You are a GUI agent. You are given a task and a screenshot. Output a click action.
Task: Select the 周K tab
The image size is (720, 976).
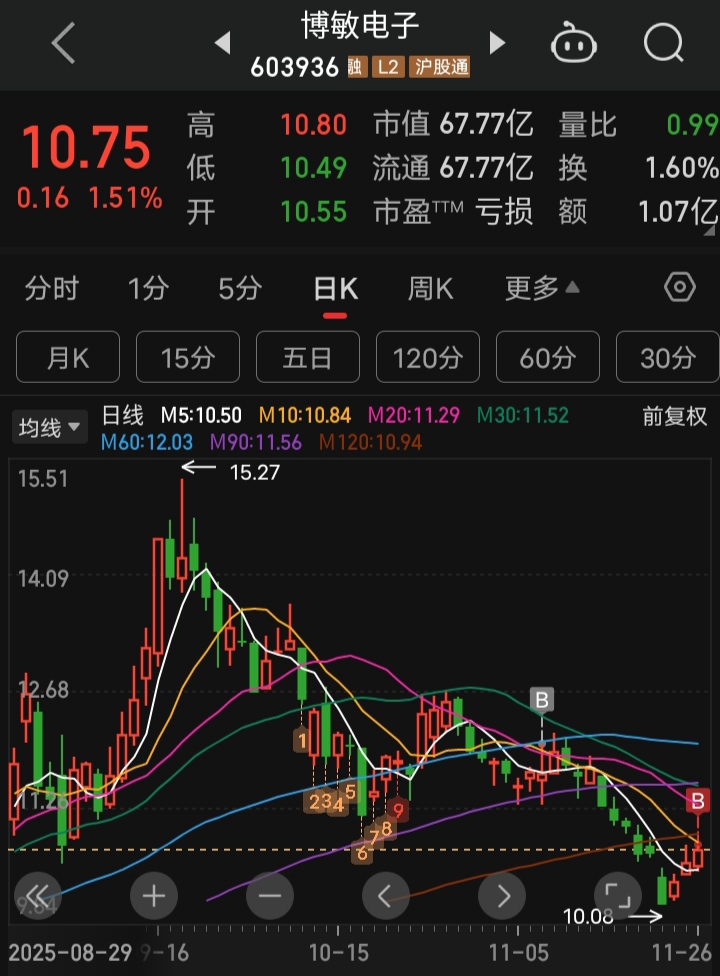coord(430,289)
